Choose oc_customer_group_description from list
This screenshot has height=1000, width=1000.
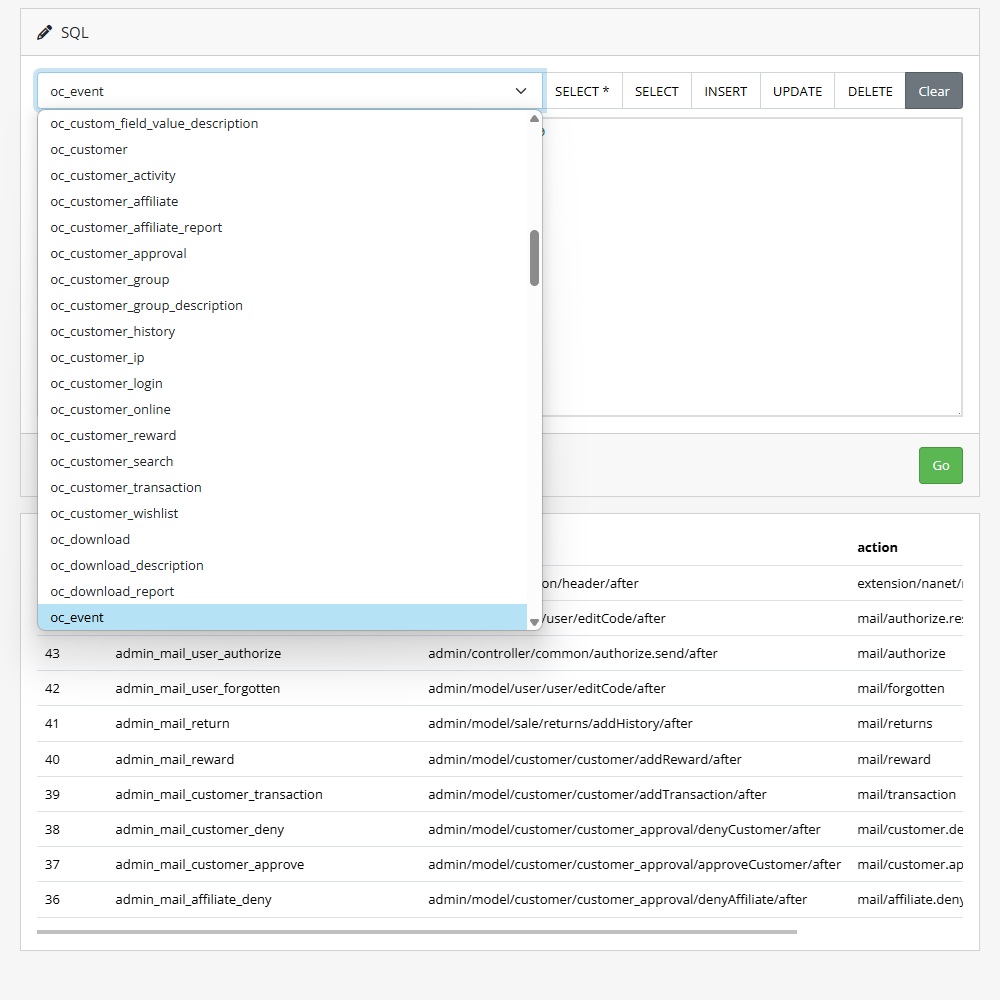pyautogui.click(x=146, y=306)
